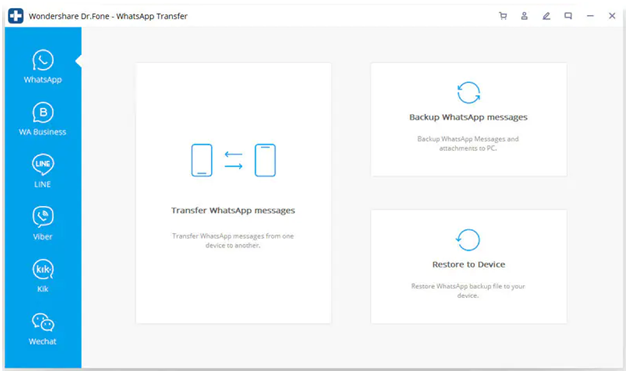Open the shopping cart icon
Viewport: 628px width, 374px height.
coord(503,16)
